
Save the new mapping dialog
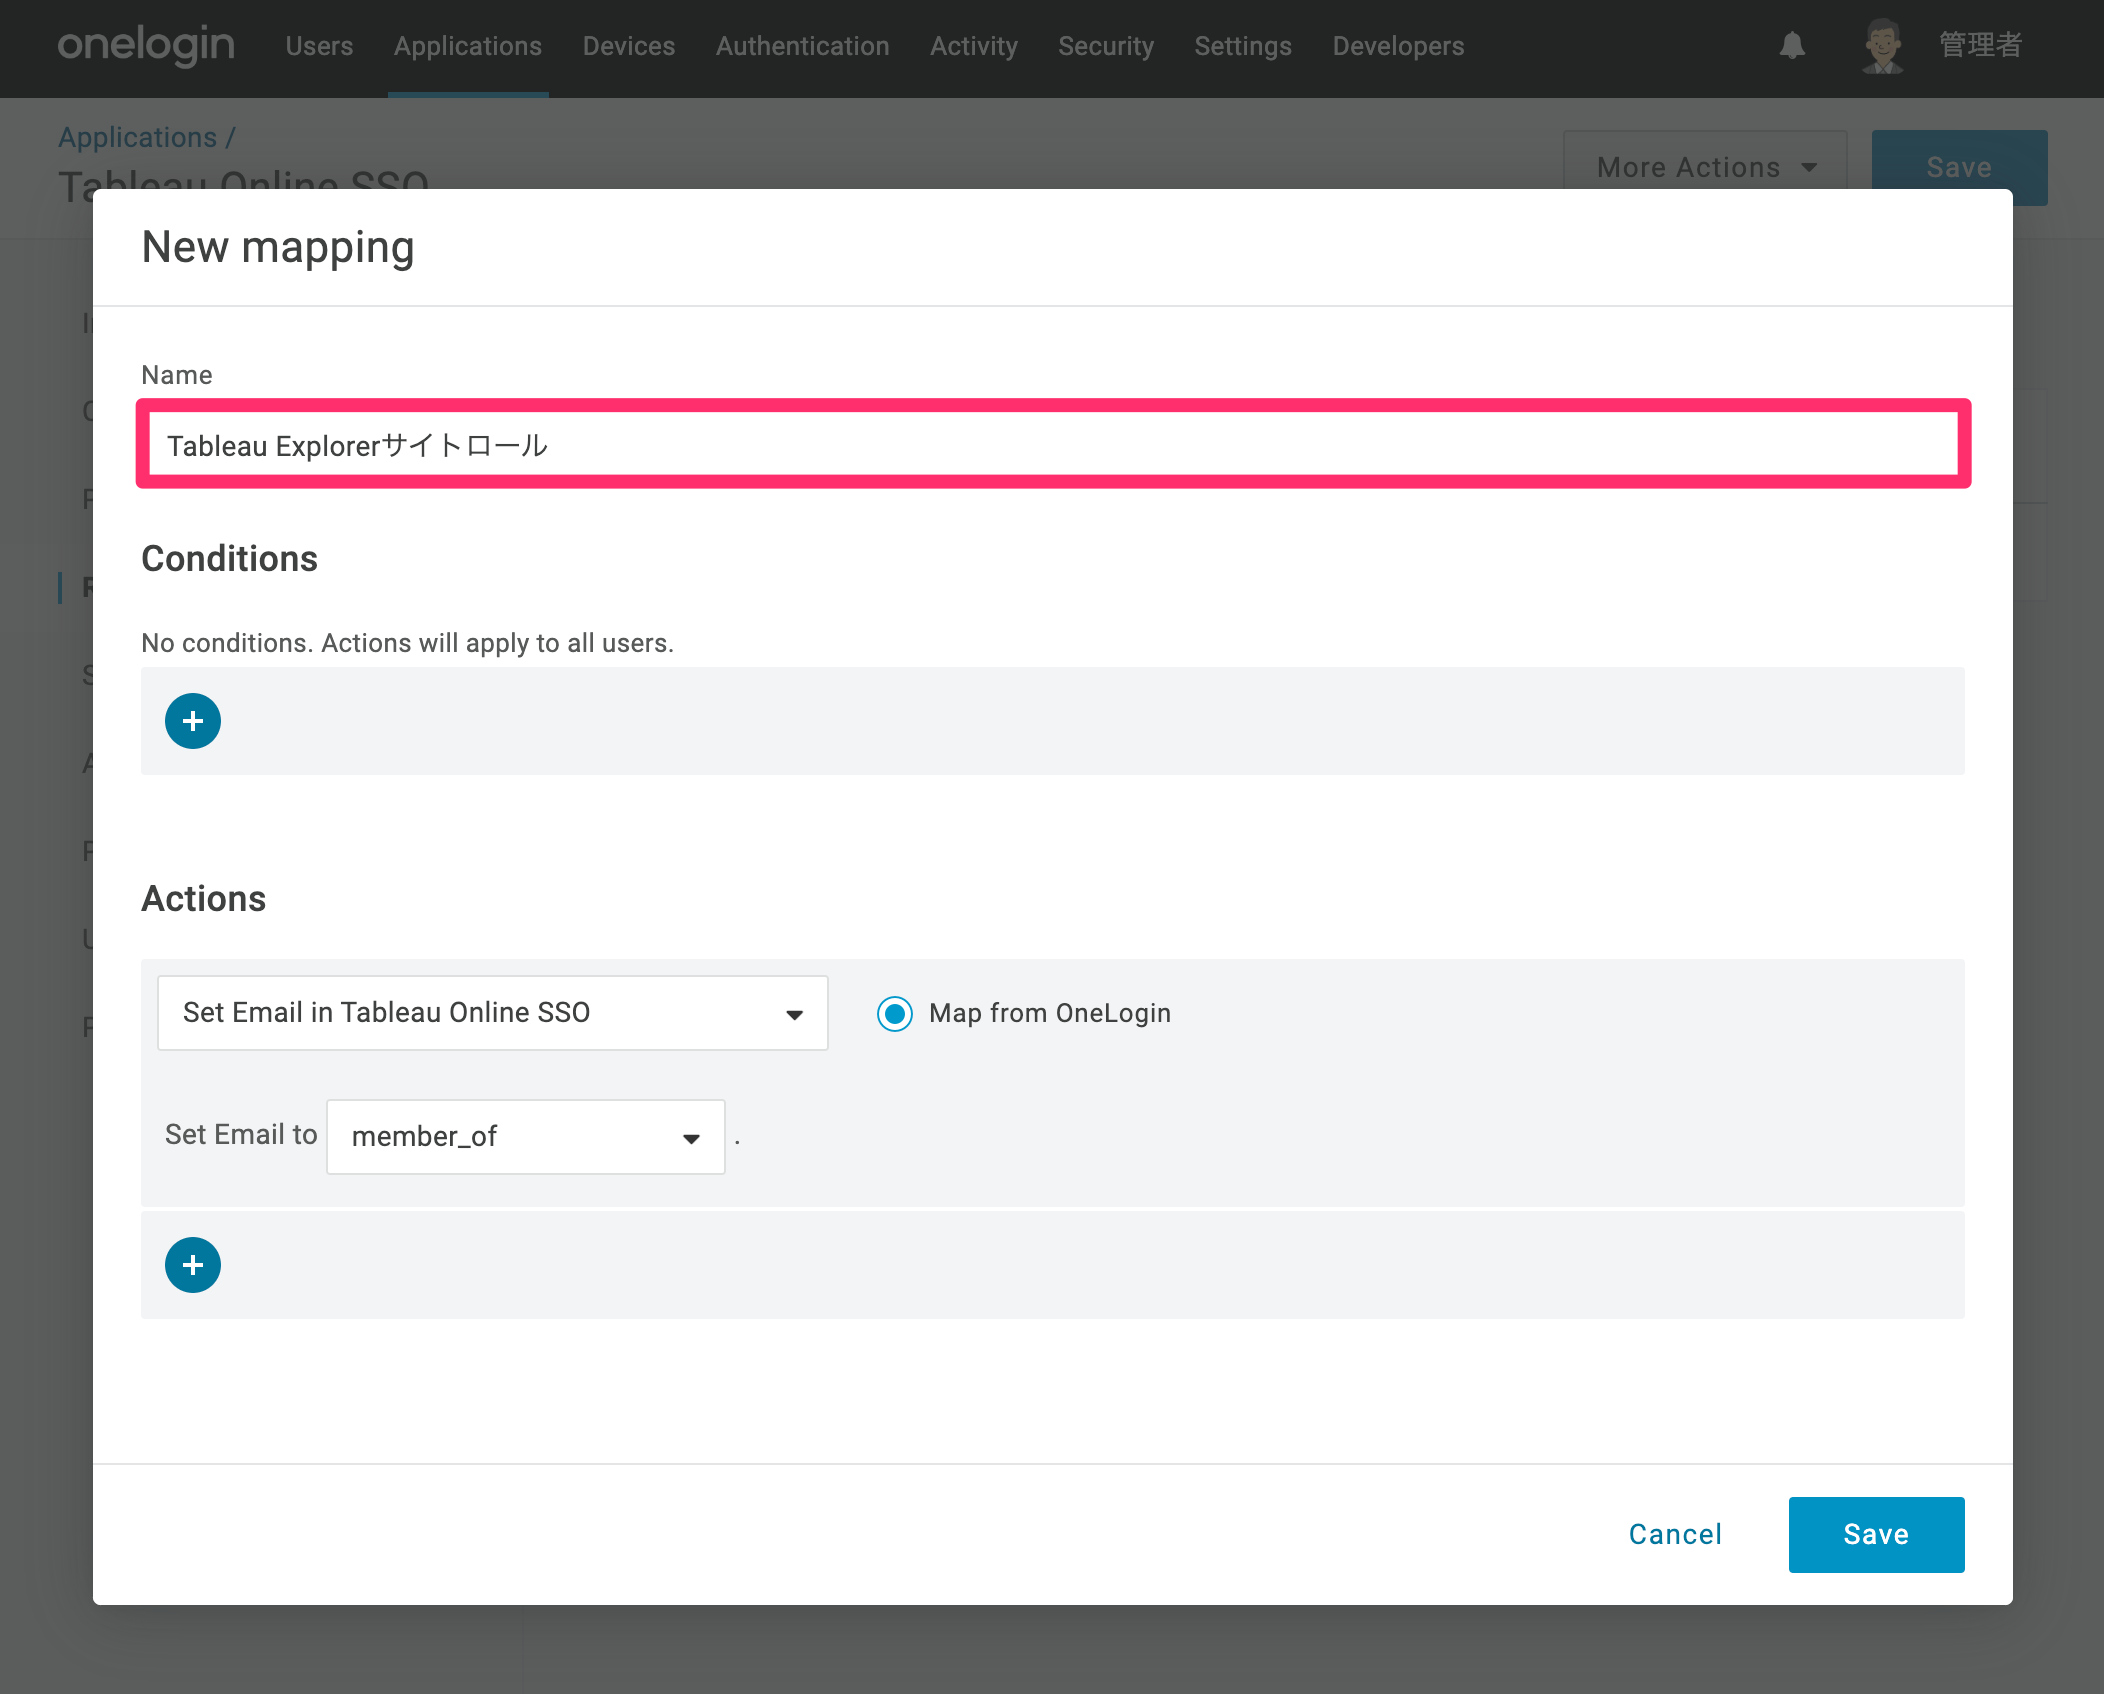click(x=1877, y=1534)
